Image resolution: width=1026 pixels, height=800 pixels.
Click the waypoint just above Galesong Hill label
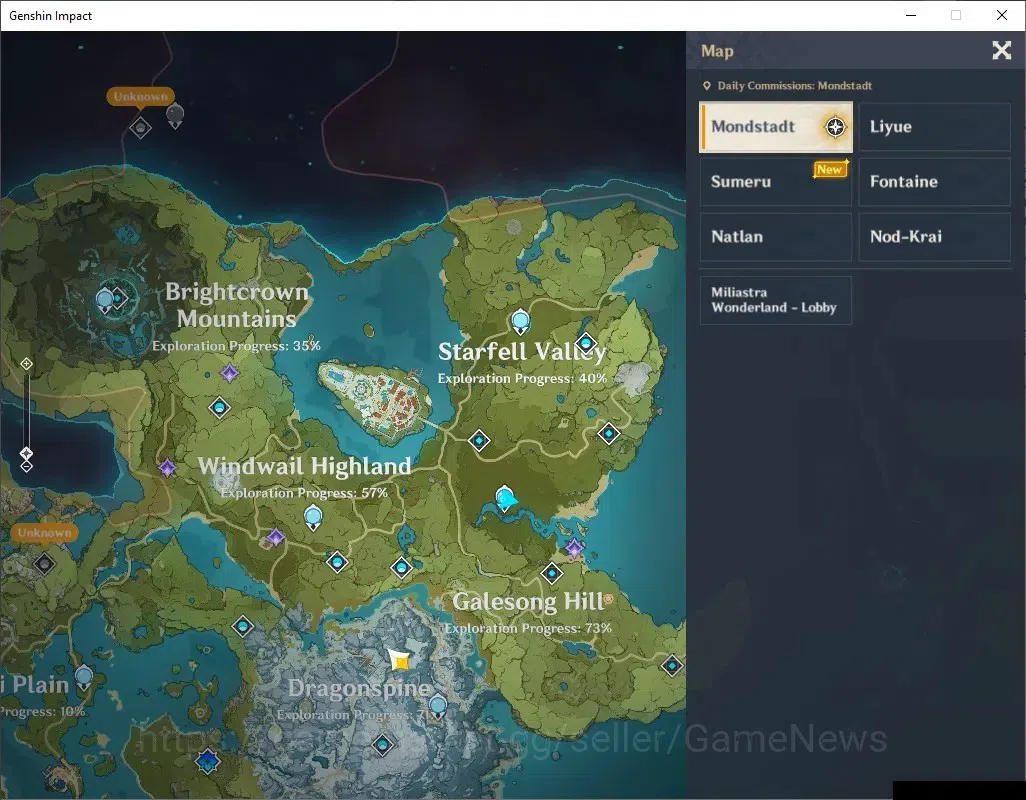click(x=552, y=573)
